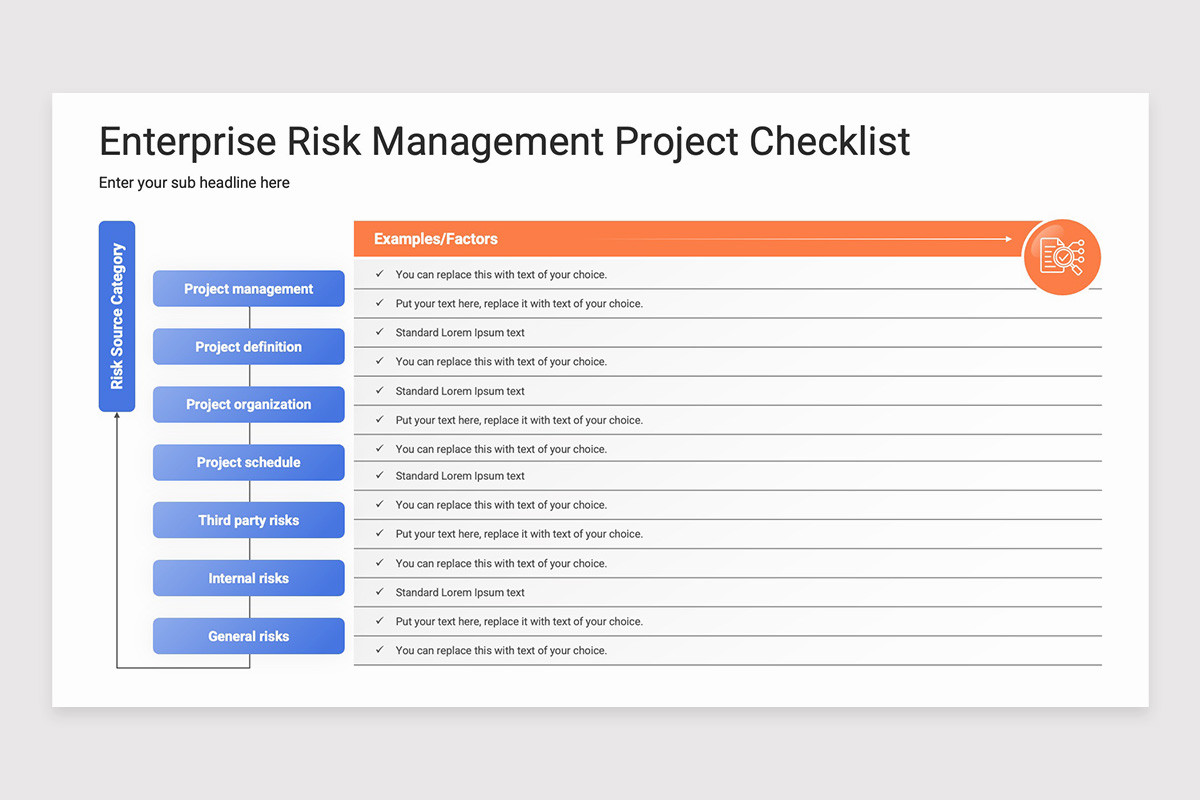Select the Internal risks category box

(249, 579)
